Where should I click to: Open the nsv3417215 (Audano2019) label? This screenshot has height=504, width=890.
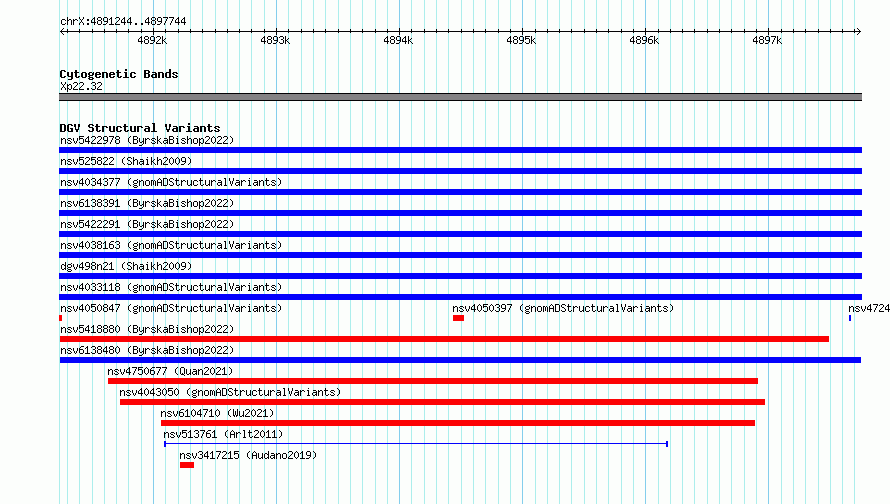point(248,455)
